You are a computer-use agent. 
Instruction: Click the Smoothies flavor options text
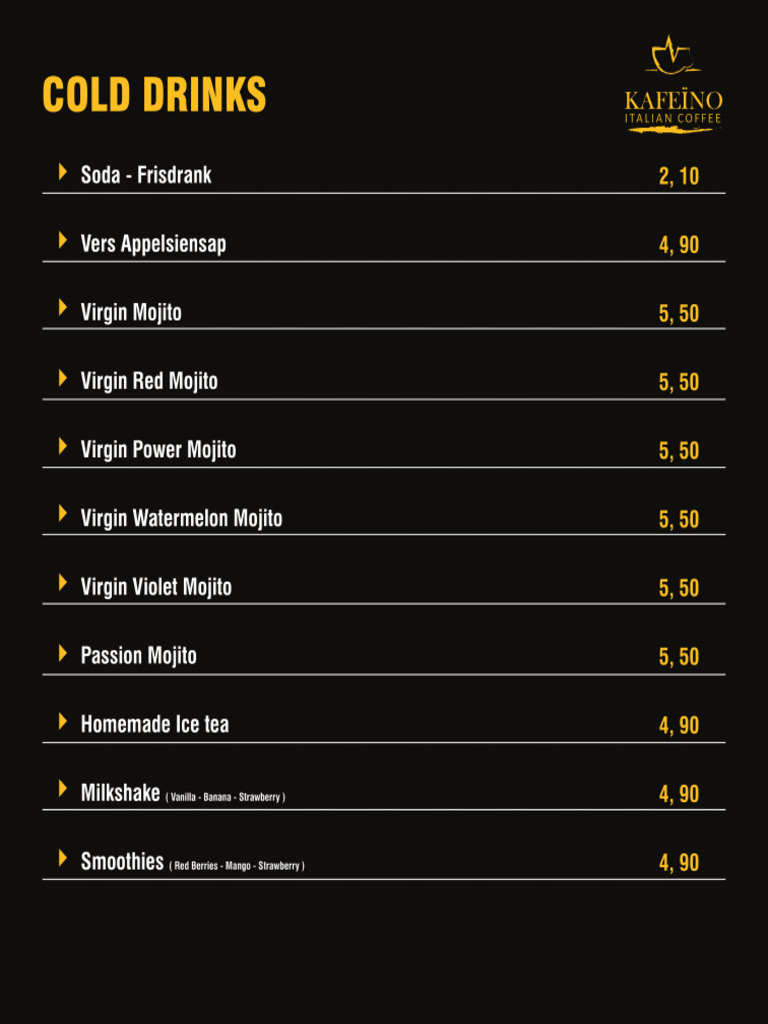pos(237,866)
